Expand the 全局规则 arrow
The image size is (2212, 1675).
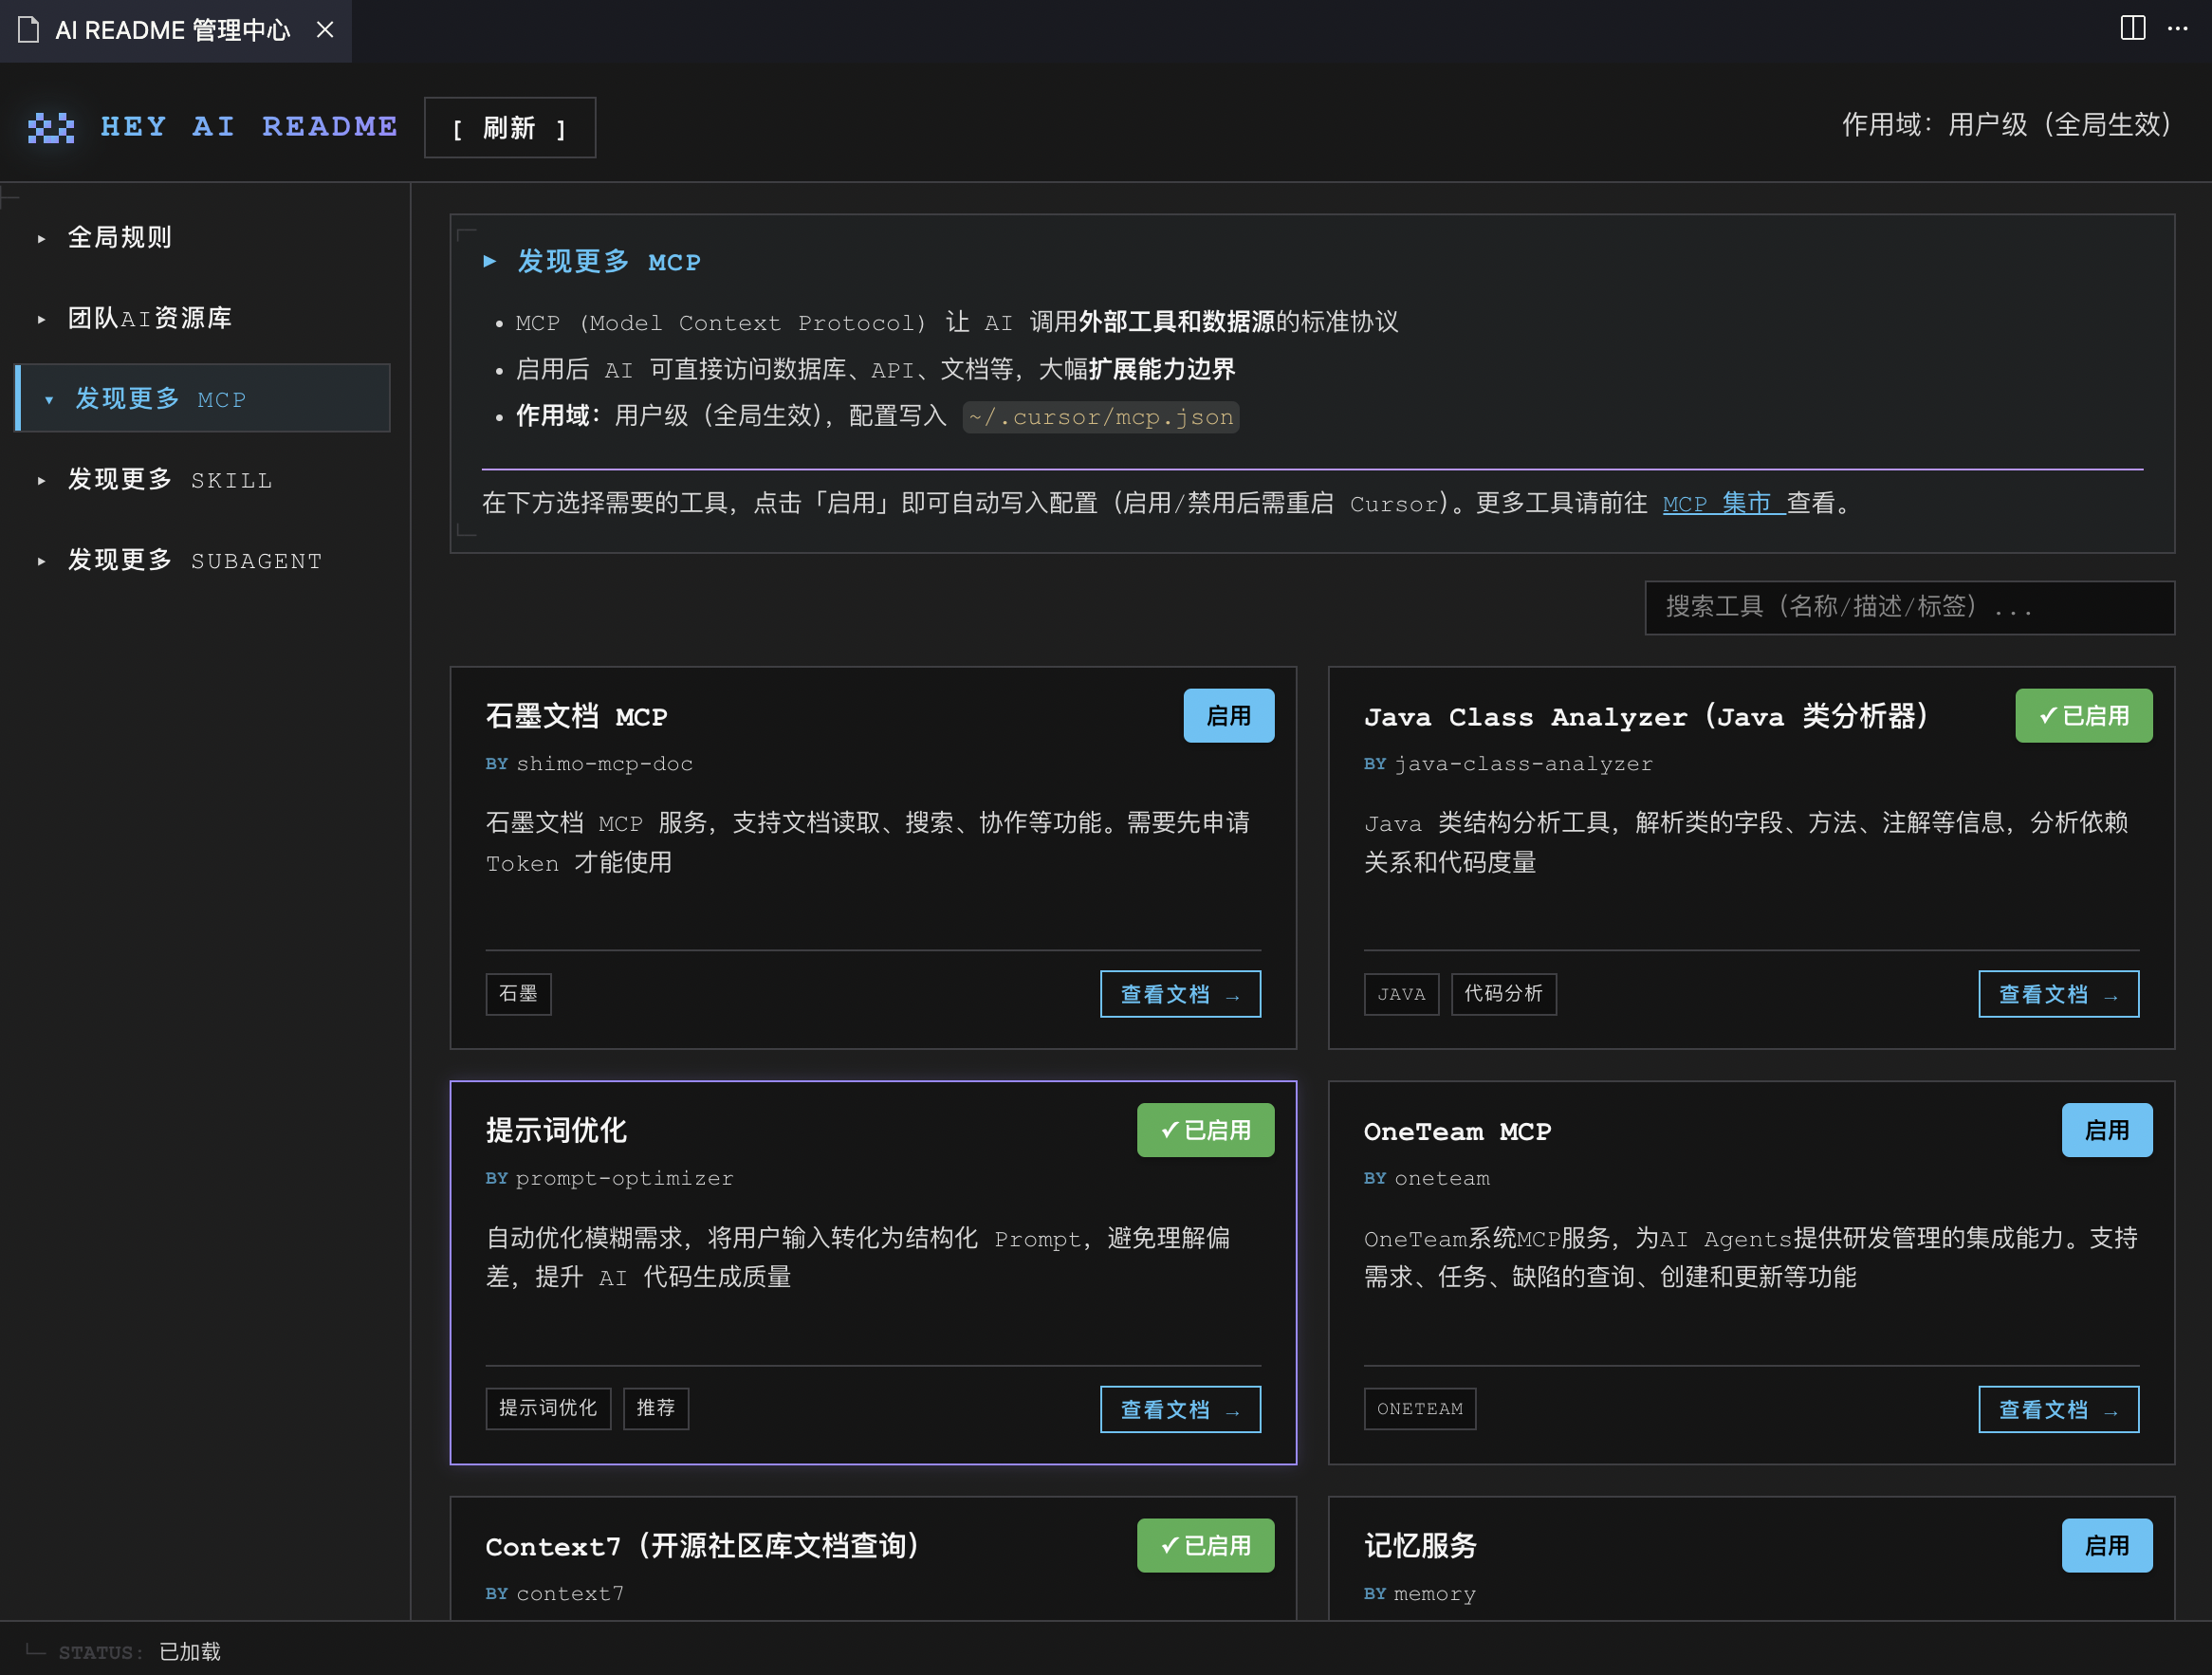coord(41,239)
